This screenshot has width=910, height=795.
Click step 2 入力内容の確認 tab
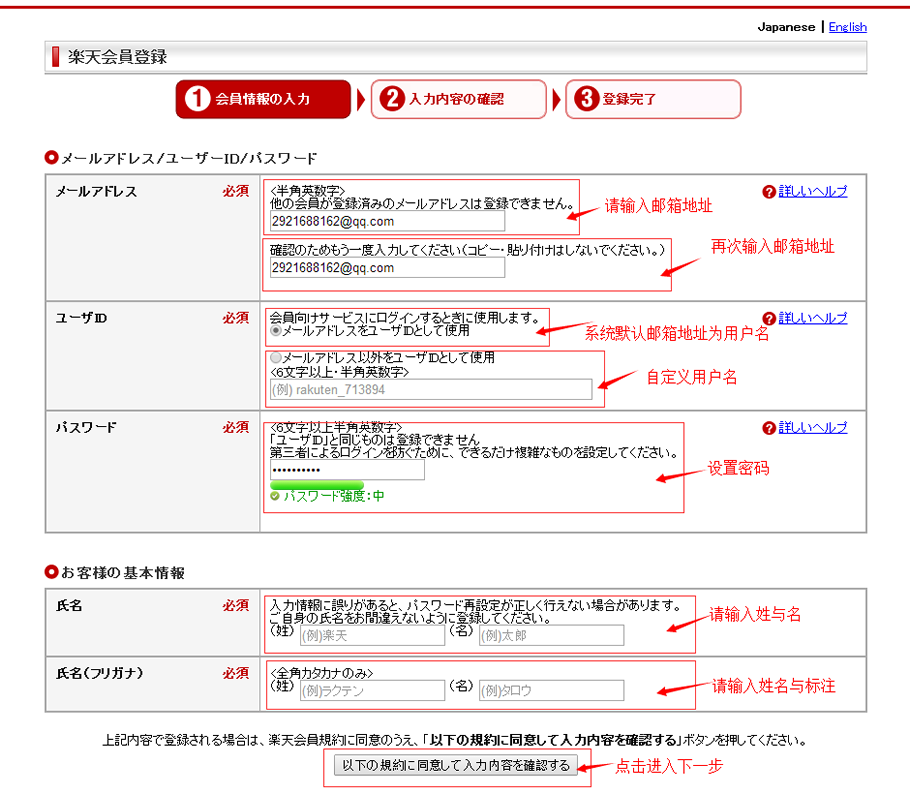click(458, 100)
